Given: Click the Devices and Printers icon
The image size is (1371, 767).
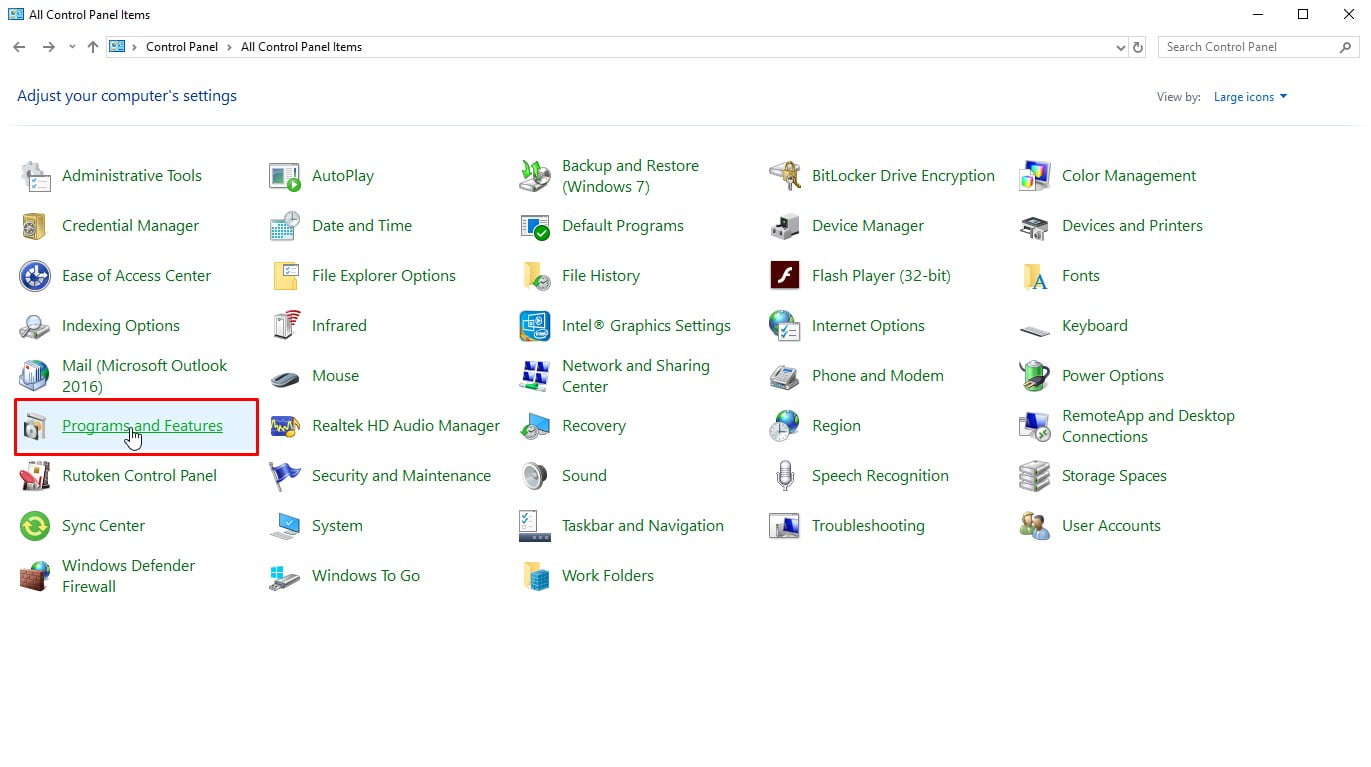Looking at the screenshot, I should [x=1035, y=226].
